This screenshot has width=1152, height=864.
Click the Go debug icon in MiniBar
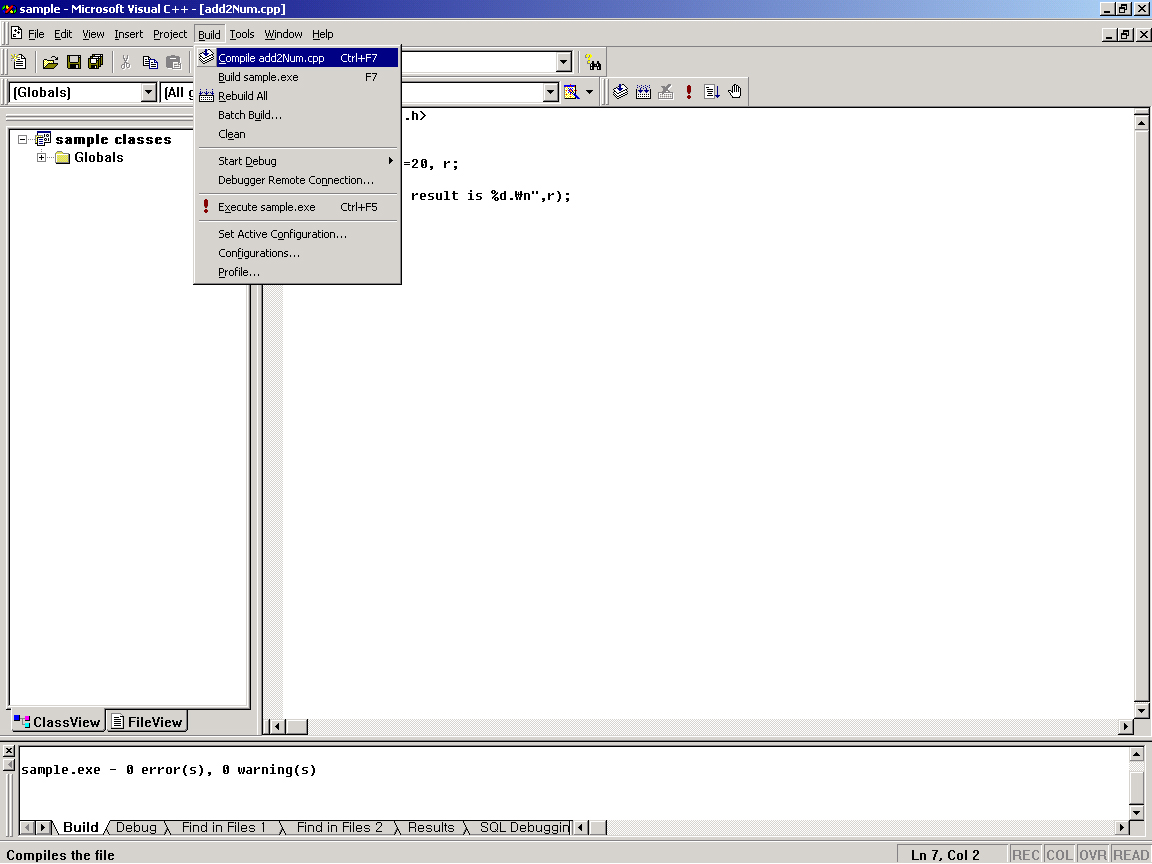click(x=711, y=92)
